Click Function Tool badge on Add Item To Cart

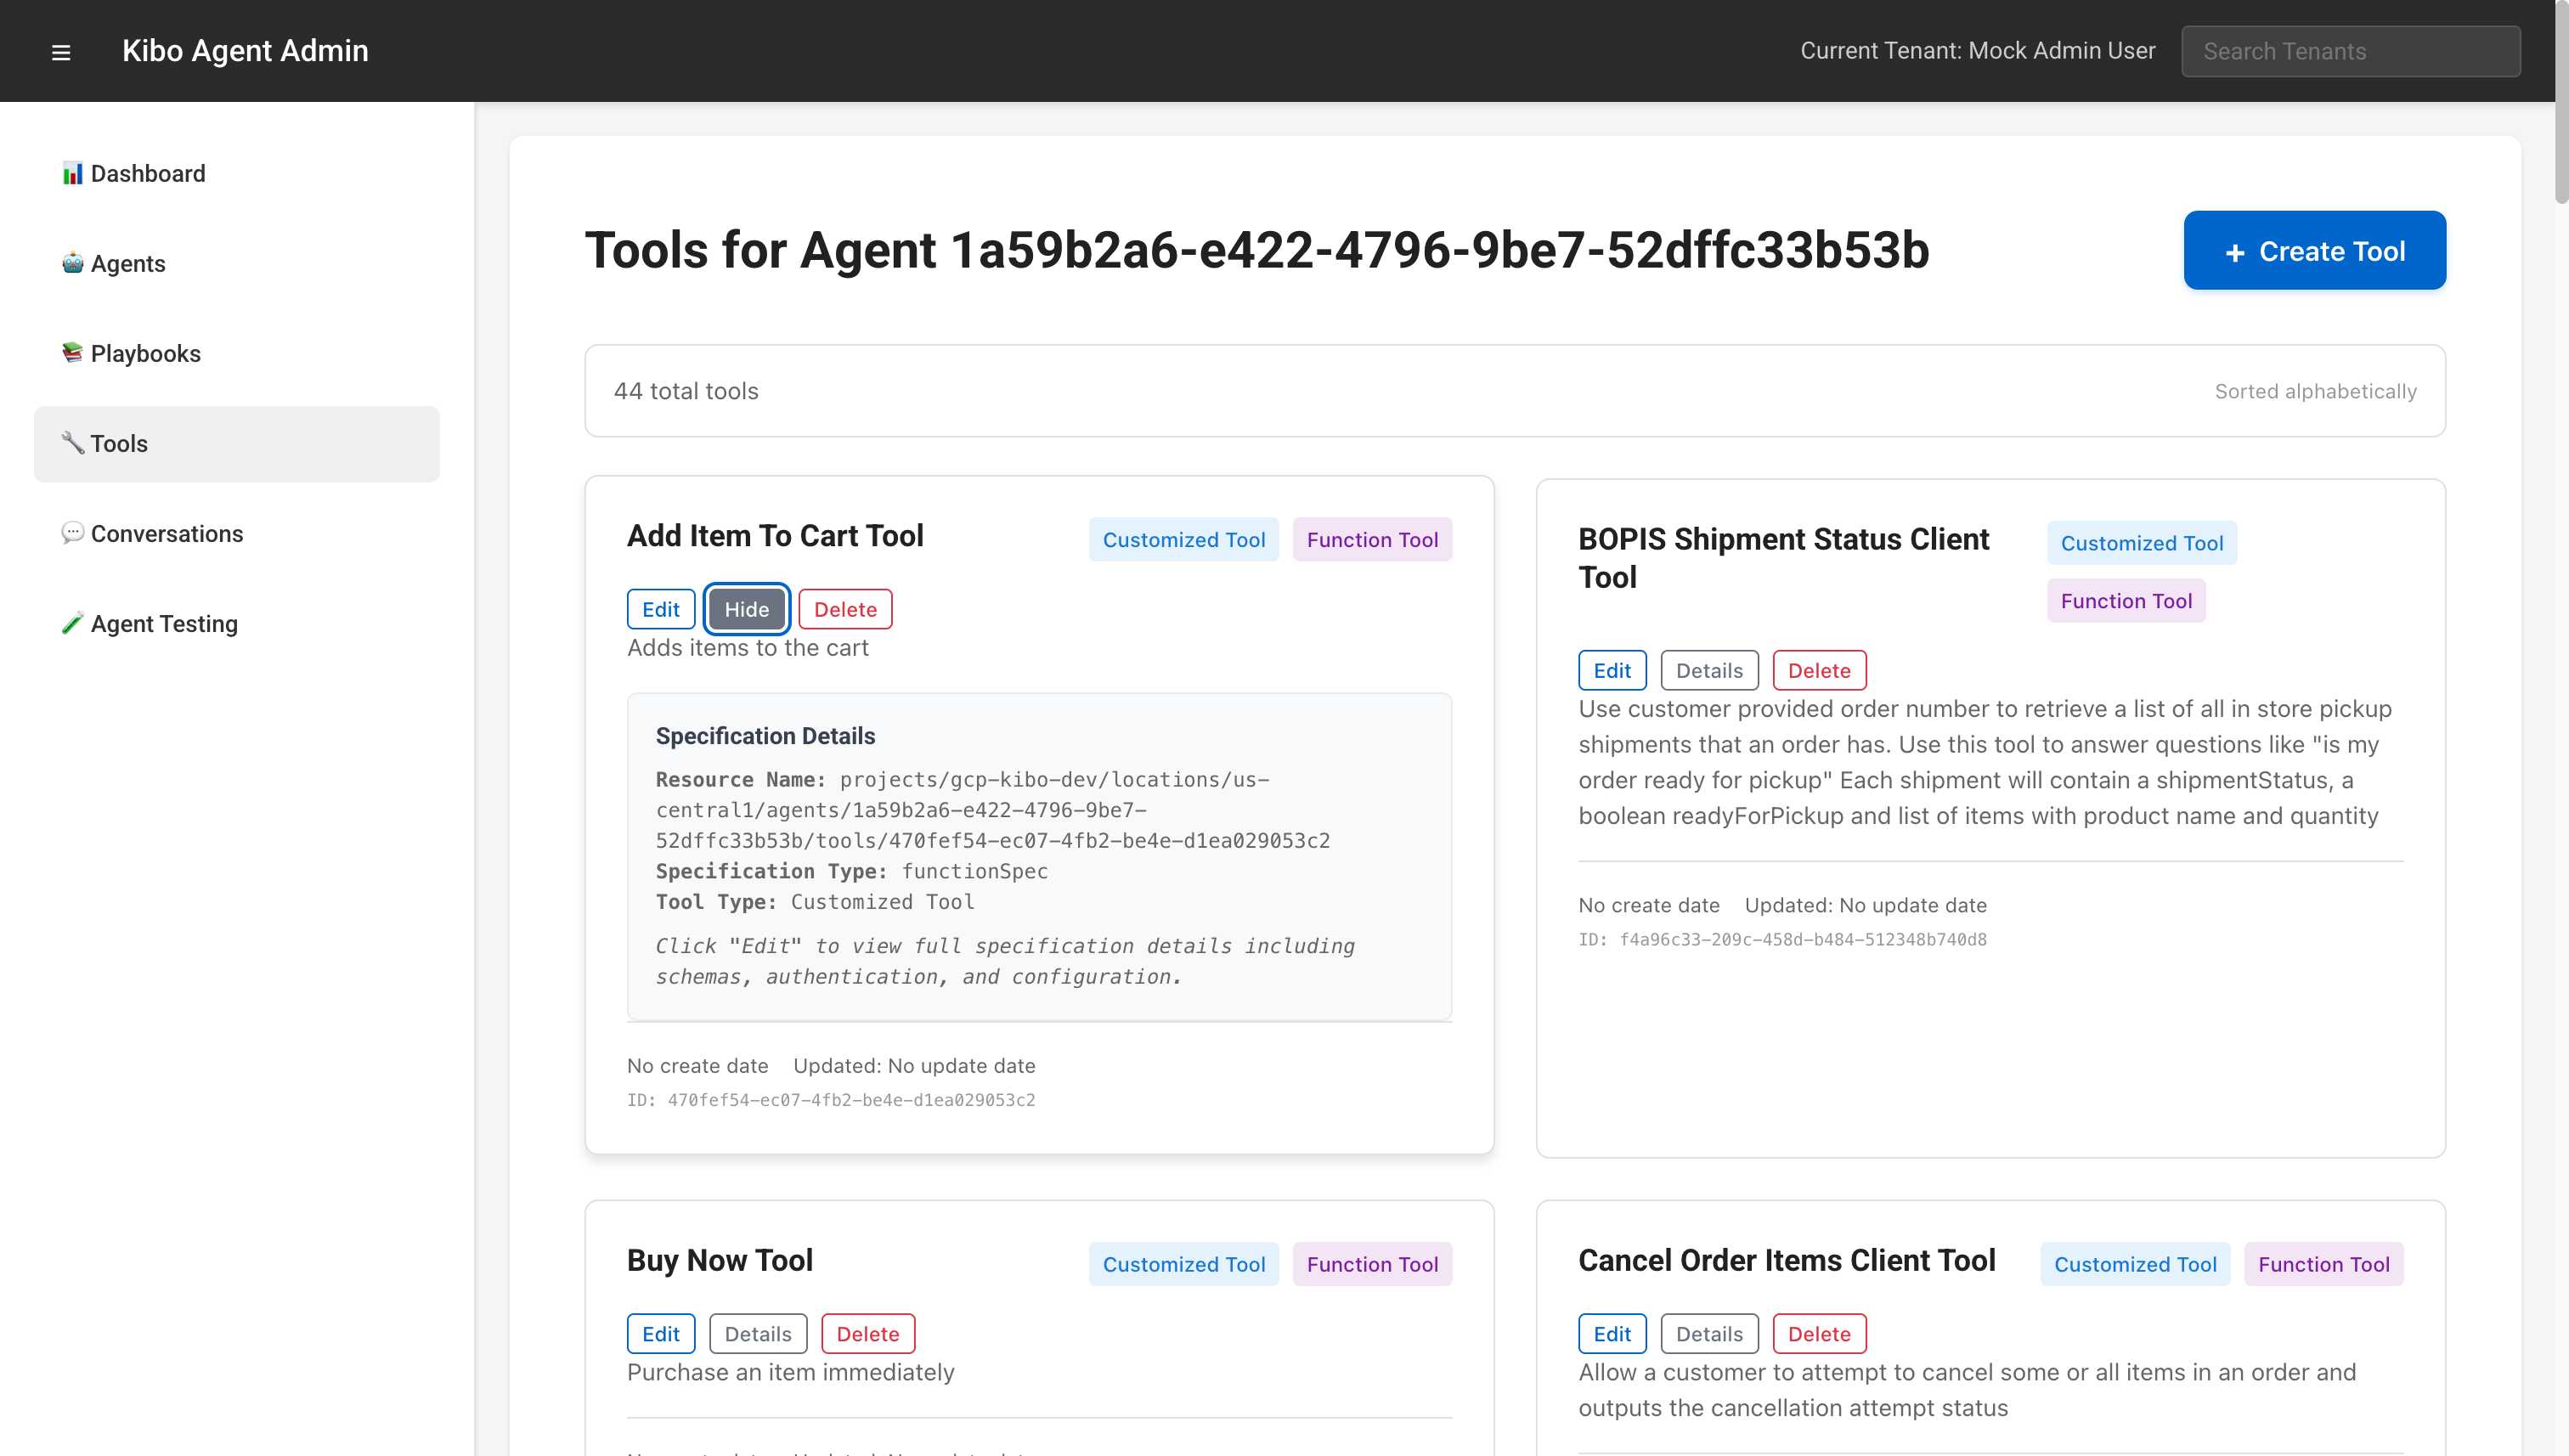[1372, 539]
